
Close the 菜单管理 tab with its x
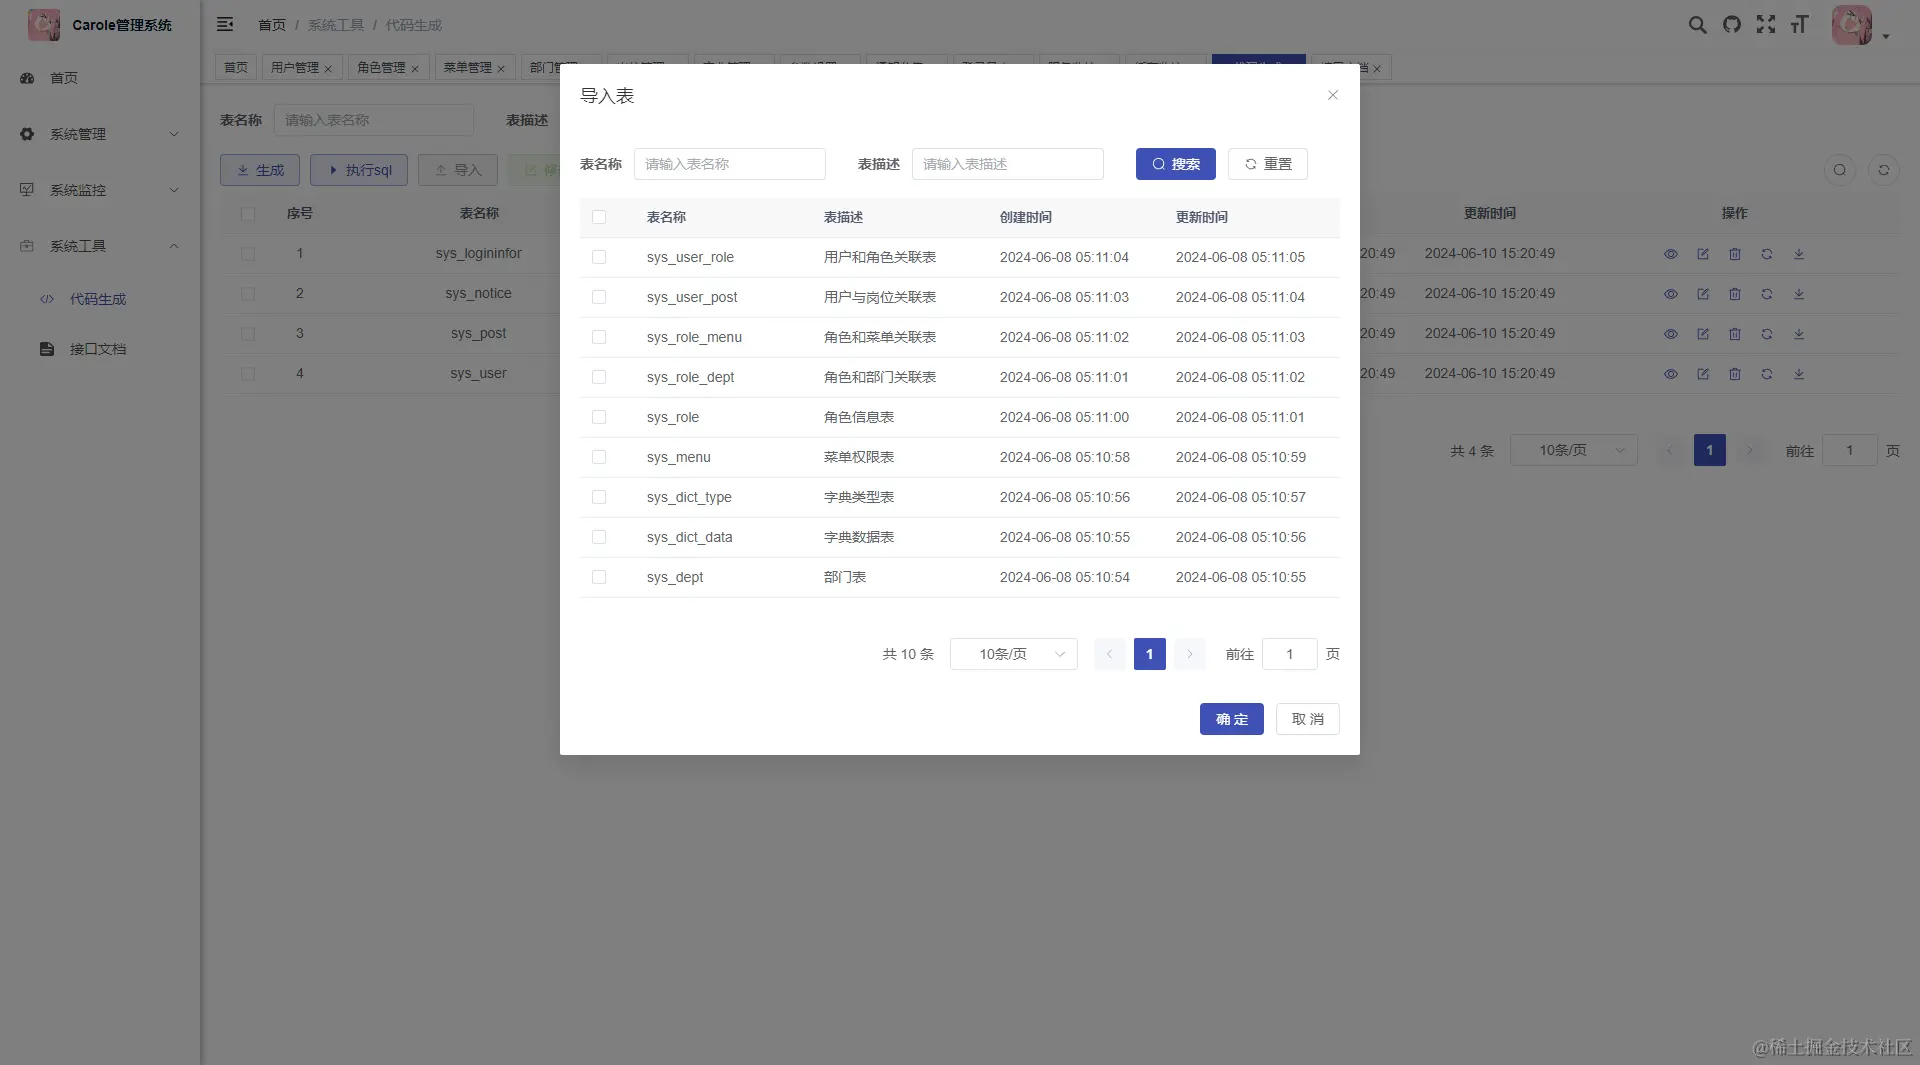pyautogui.click(x=501, y=69)
